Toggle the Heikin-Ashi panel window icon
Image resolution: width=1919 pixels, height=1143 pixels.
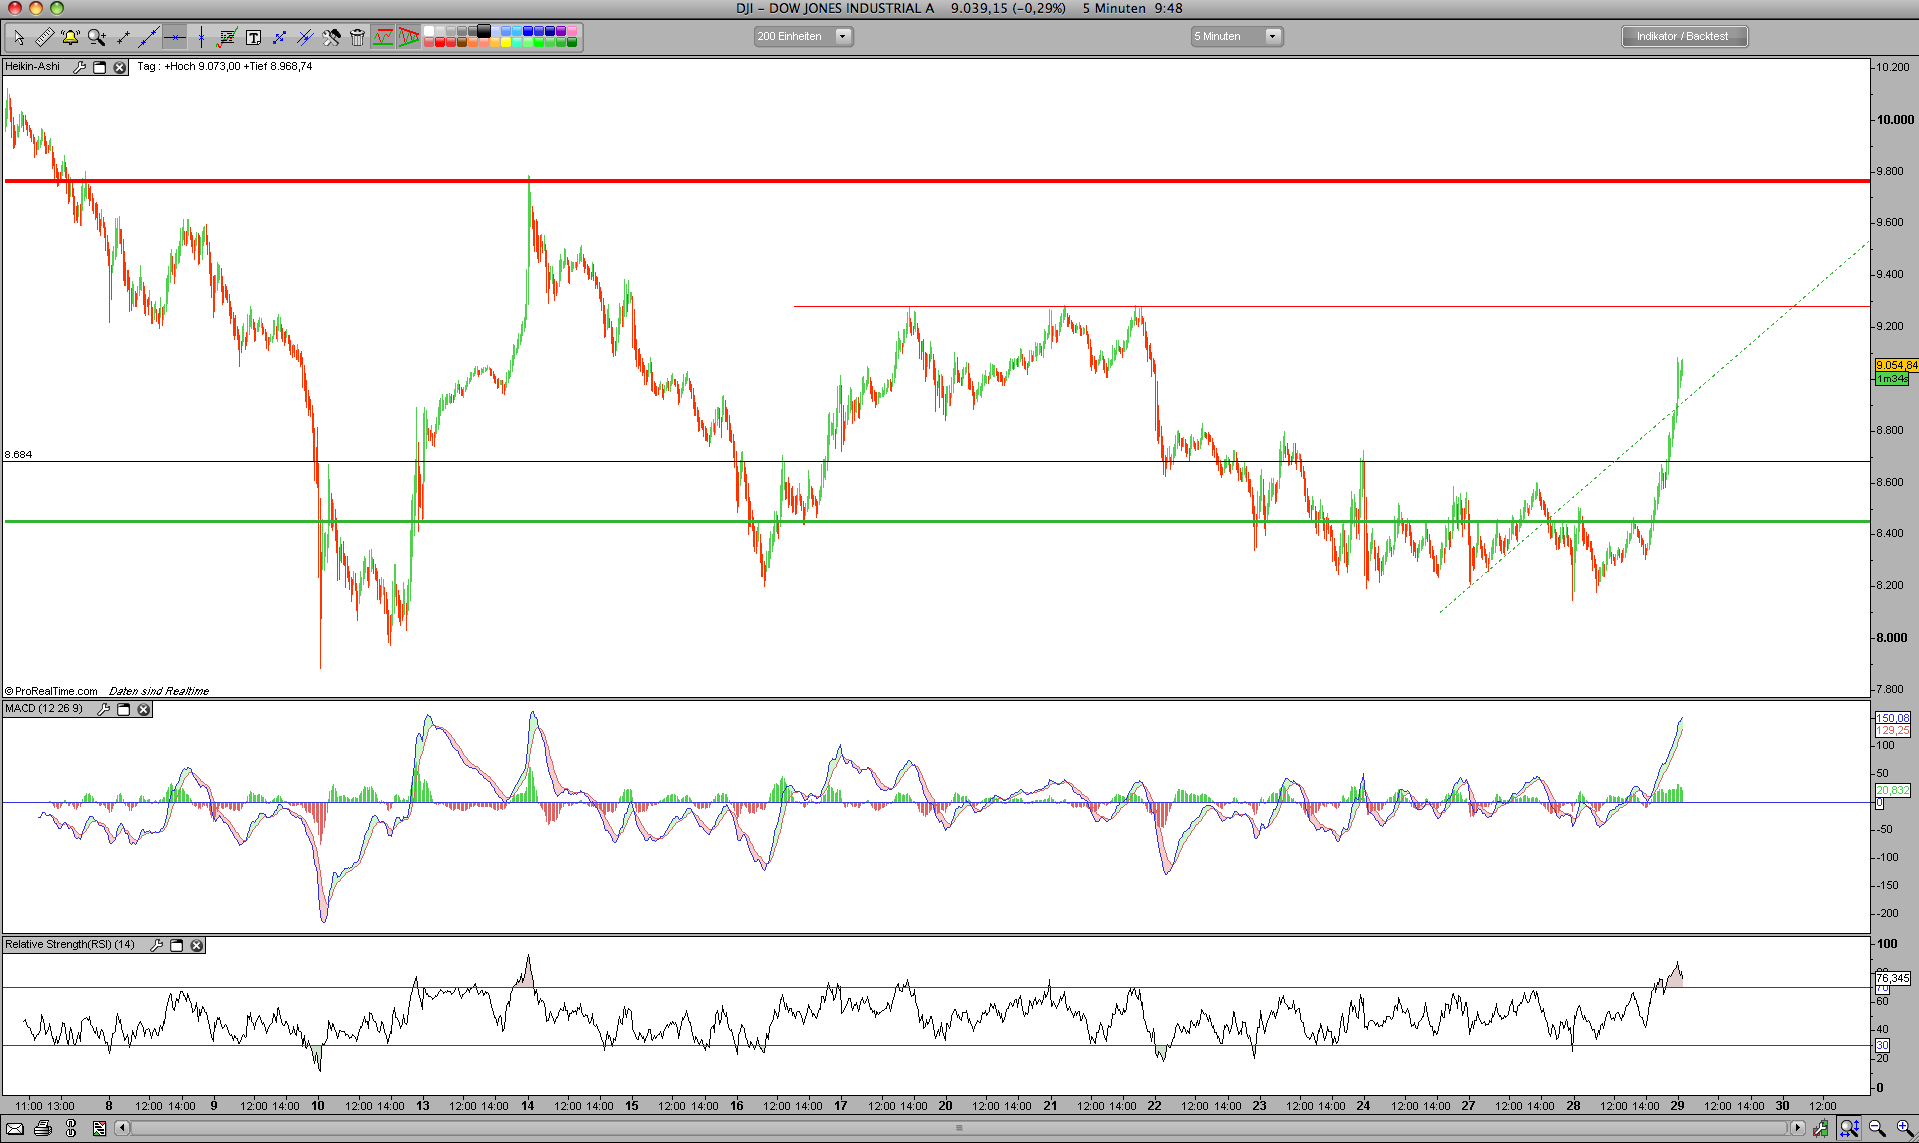pyautogui.click(x=99, y=67)
